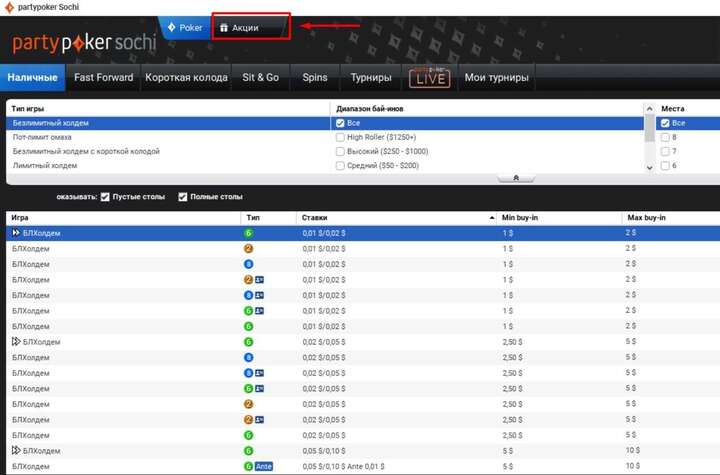
Task: Sort the table by the Min buy-in header
Action: point(559,218)
